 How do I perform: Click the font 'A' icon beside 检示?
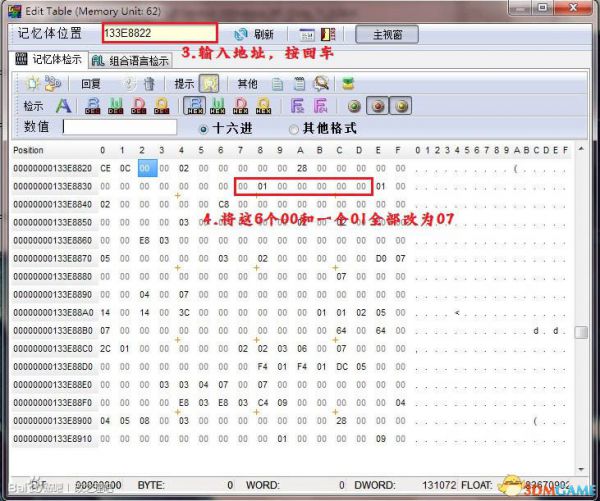pyautogui.click(x=62, y=105)
